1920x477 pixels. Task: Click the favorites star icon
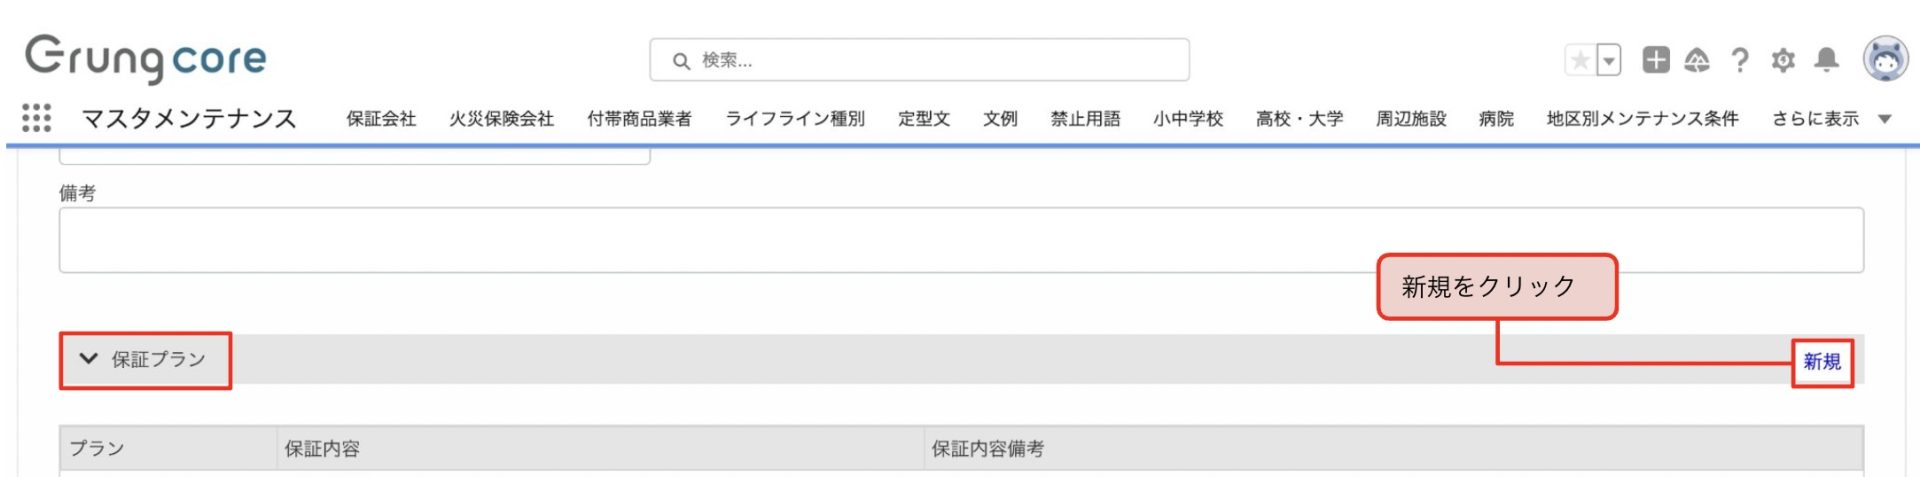tap(1580, 60)
